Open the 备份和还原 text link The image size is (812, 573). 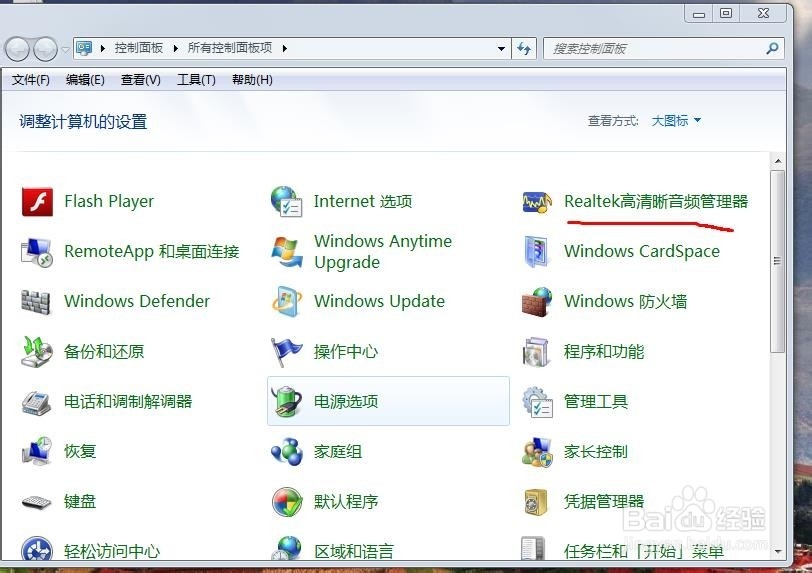click(104, 352)
